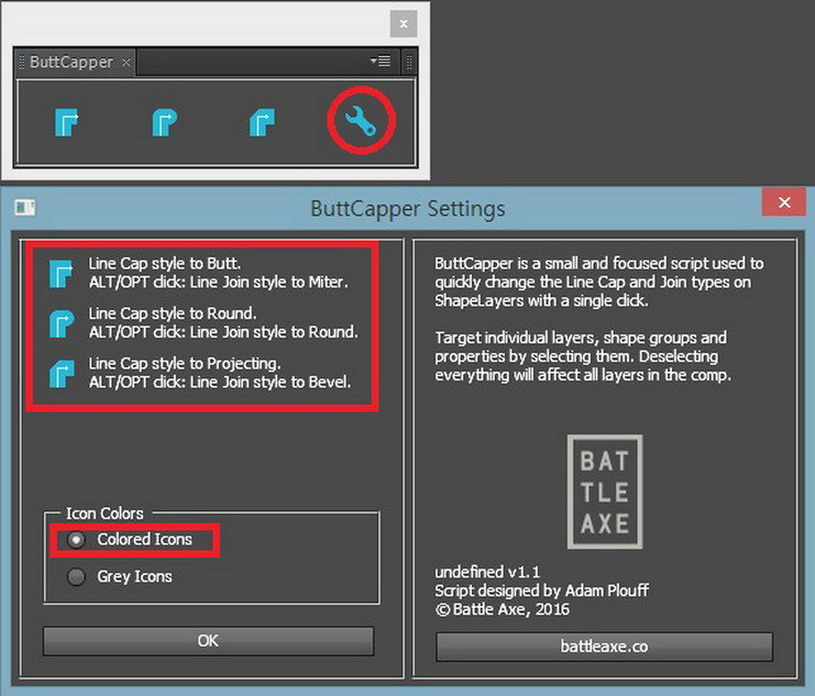Click the 'ButtCapper Settings' title text
815x696 pixels.
(408, 209)
